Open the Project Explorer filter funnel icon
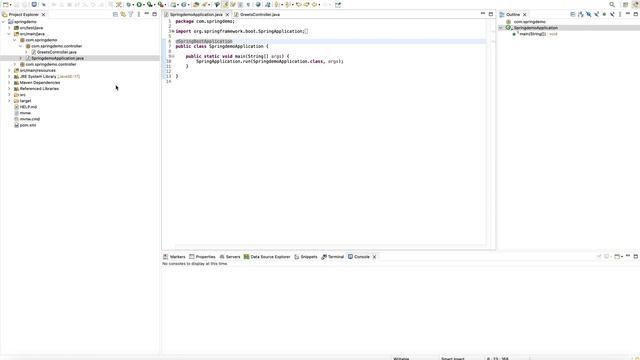This screenshot has height=360, width=640. coord(131,14)
